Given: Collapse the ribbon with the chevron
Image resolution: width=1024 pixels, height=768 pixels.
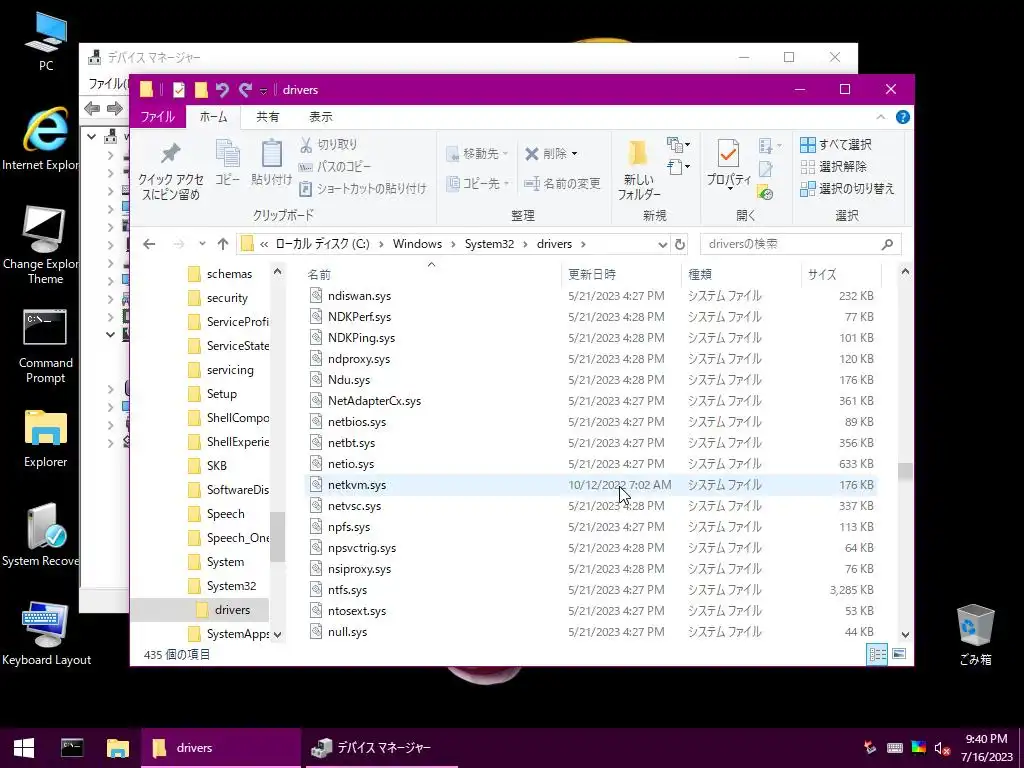Looking at the screenshot, I should [880, 117].
